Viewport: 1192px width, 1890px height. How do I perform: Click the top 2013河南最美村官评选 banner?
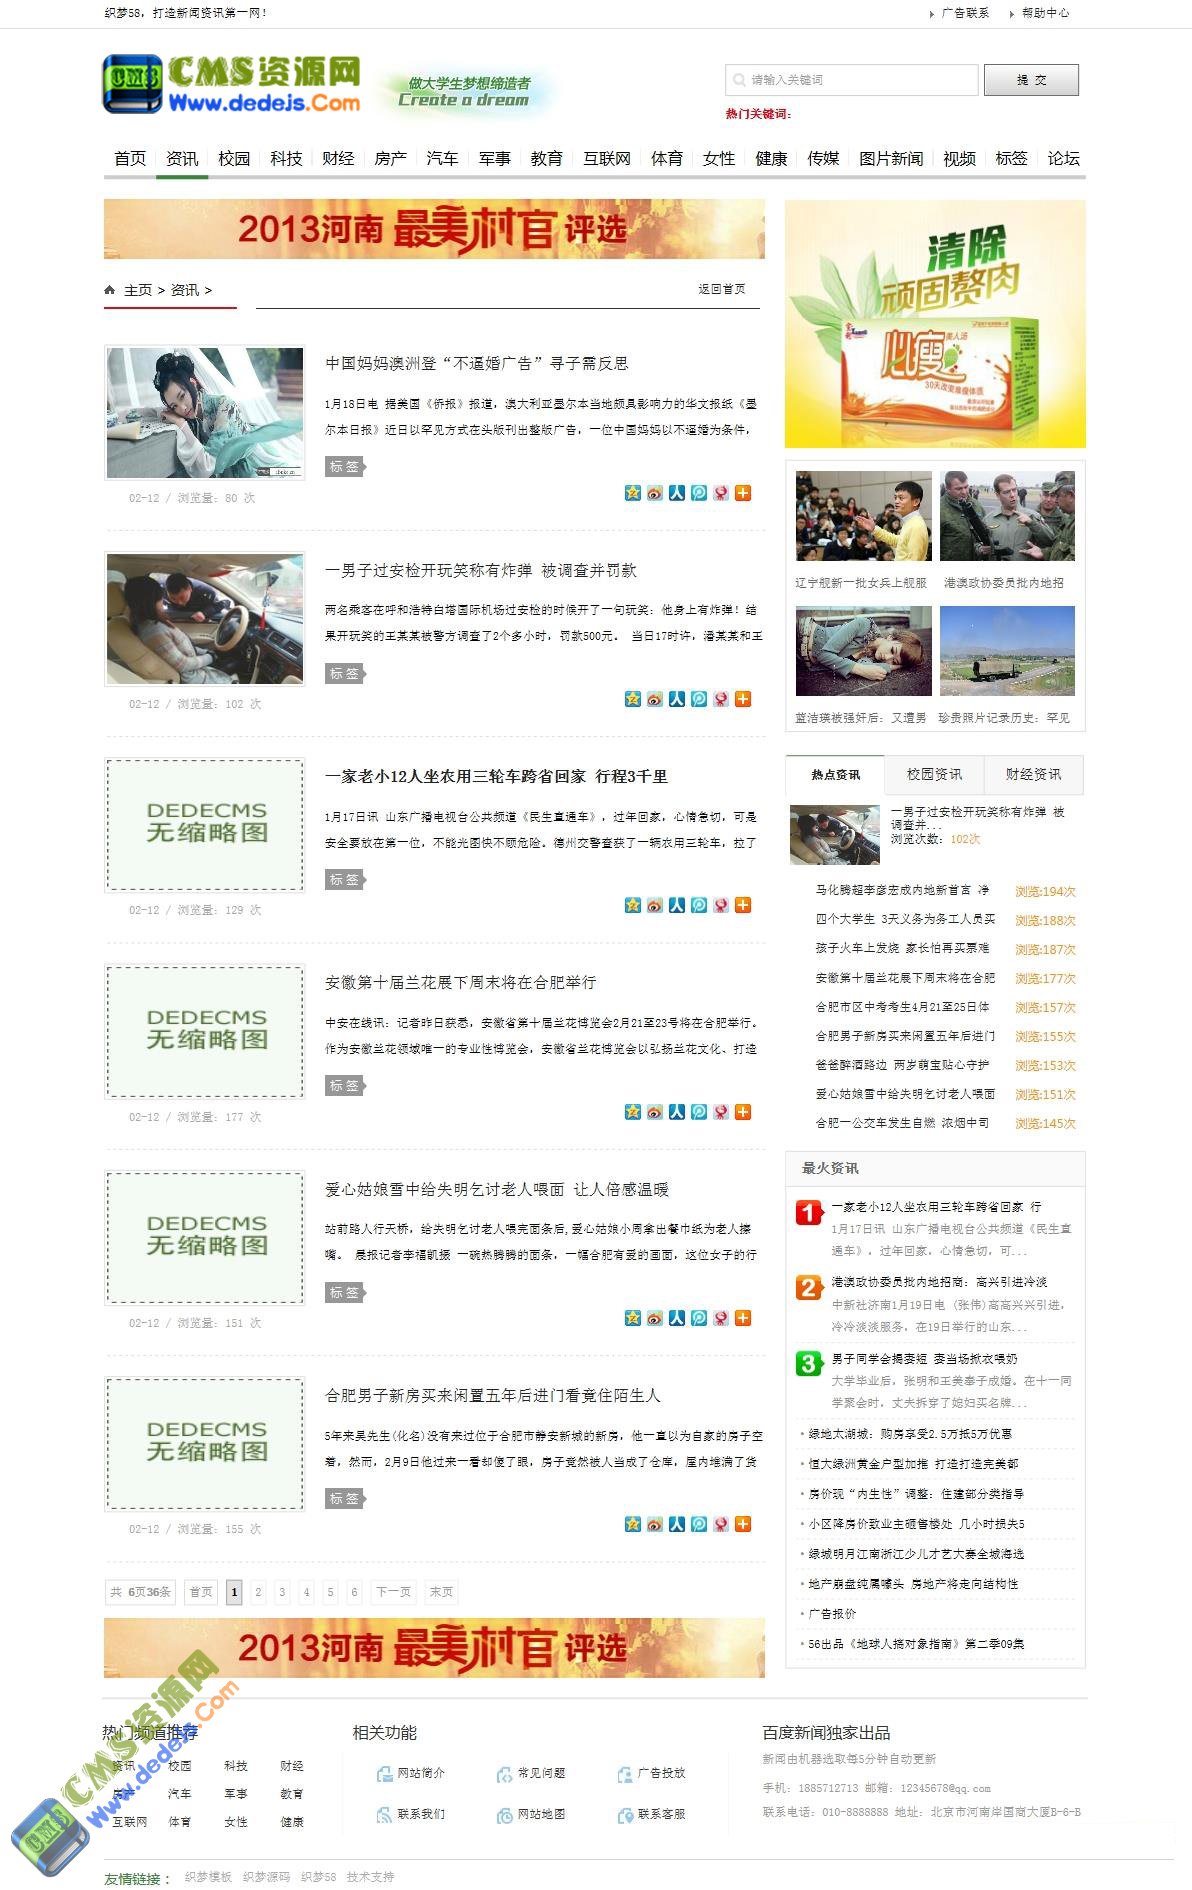coord(434,229)
